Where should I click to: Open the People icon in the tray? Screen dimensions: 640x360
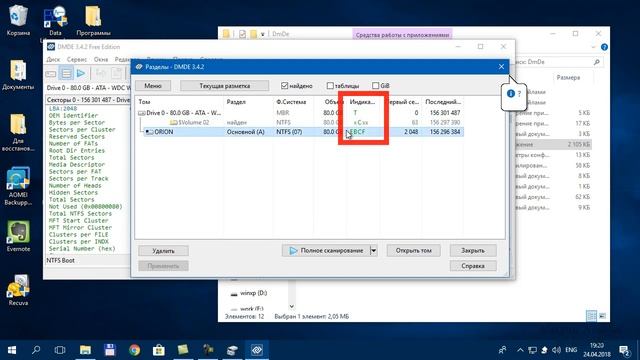(x=502, y=350)
